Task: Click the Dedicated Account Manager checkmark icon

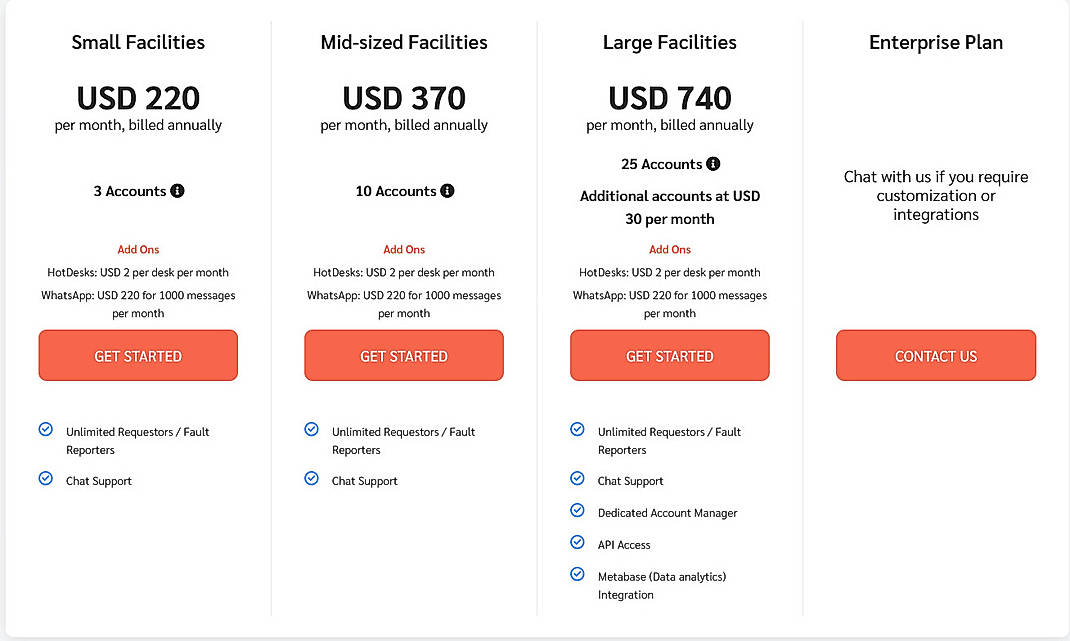Action: (x=577, y=510)
